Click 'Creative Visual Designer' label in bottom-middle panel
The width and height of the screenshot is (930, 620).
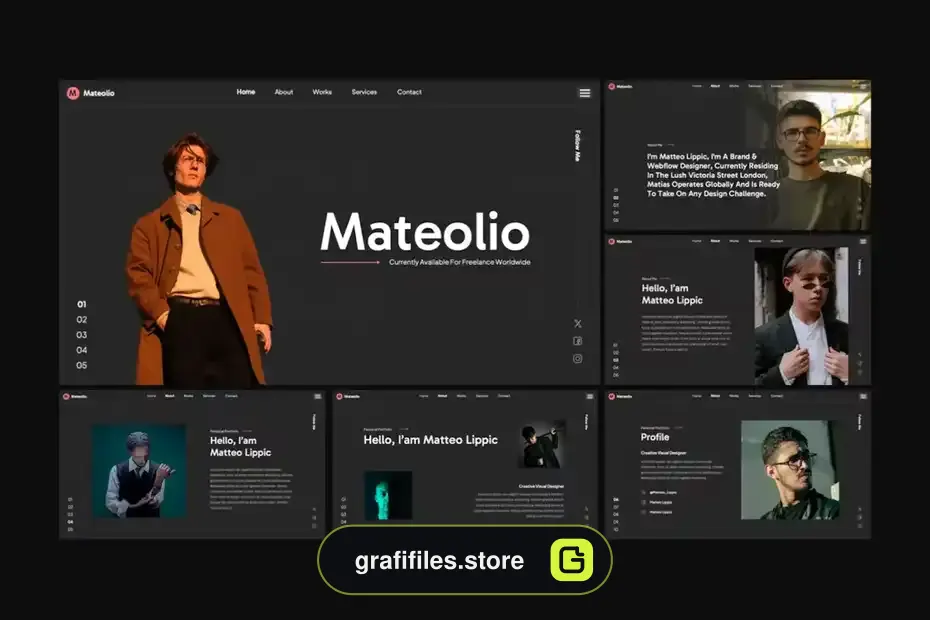click(541, 487)
